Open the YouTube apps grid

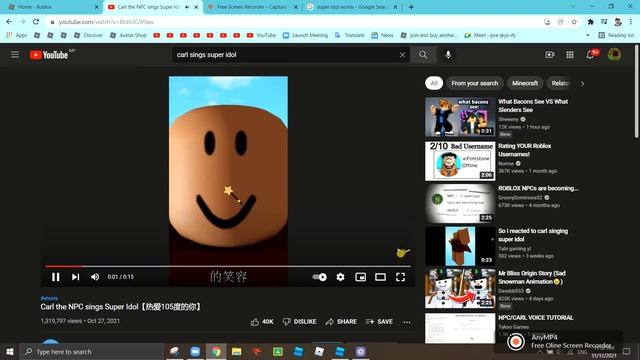pos(570,55)
